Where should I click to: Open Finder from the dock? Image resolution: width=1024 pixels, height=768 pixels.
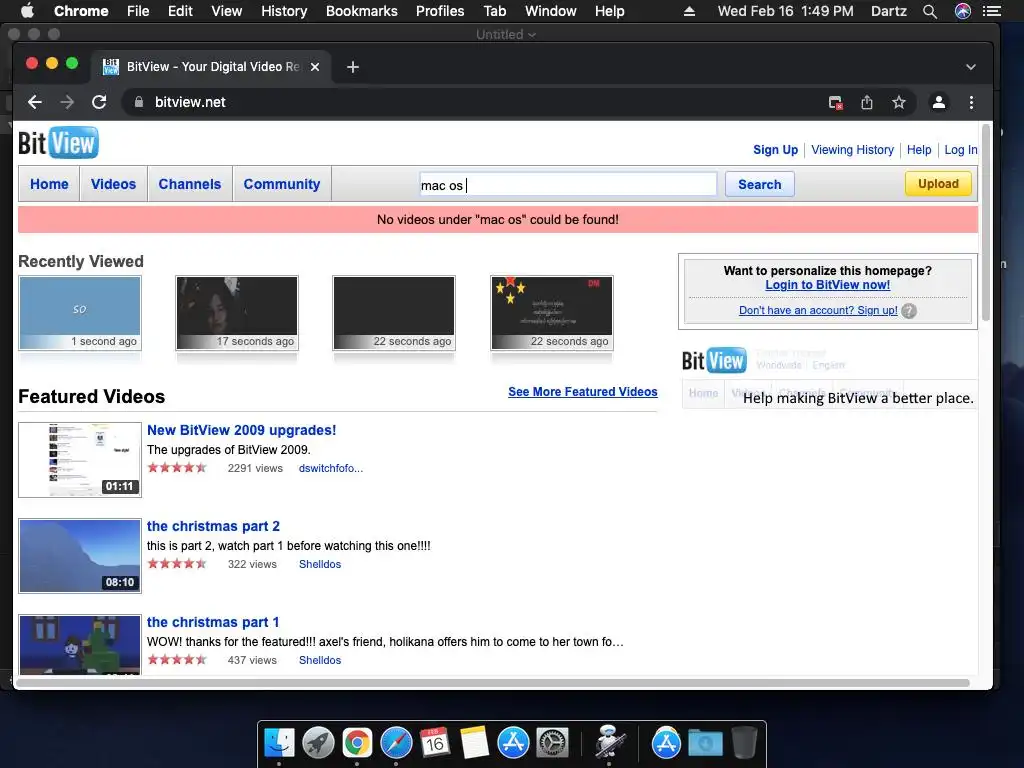(x=280, y=743)
